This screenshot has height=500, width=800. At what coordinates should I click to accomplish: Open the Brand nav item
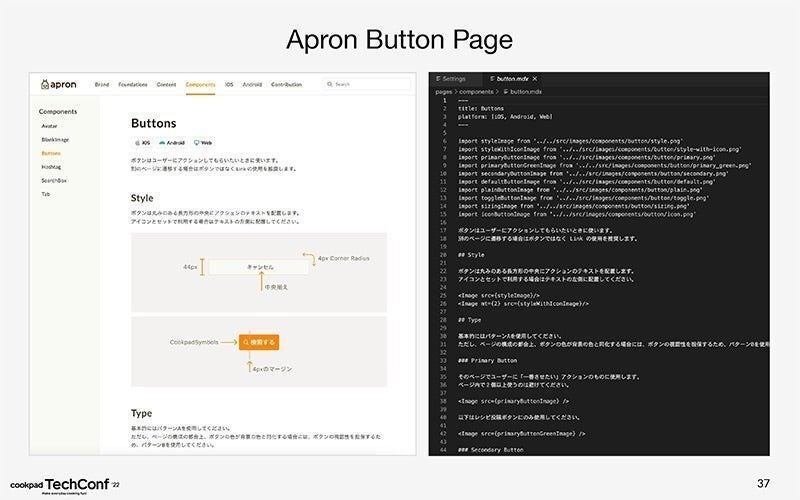[x=102, y=84]
